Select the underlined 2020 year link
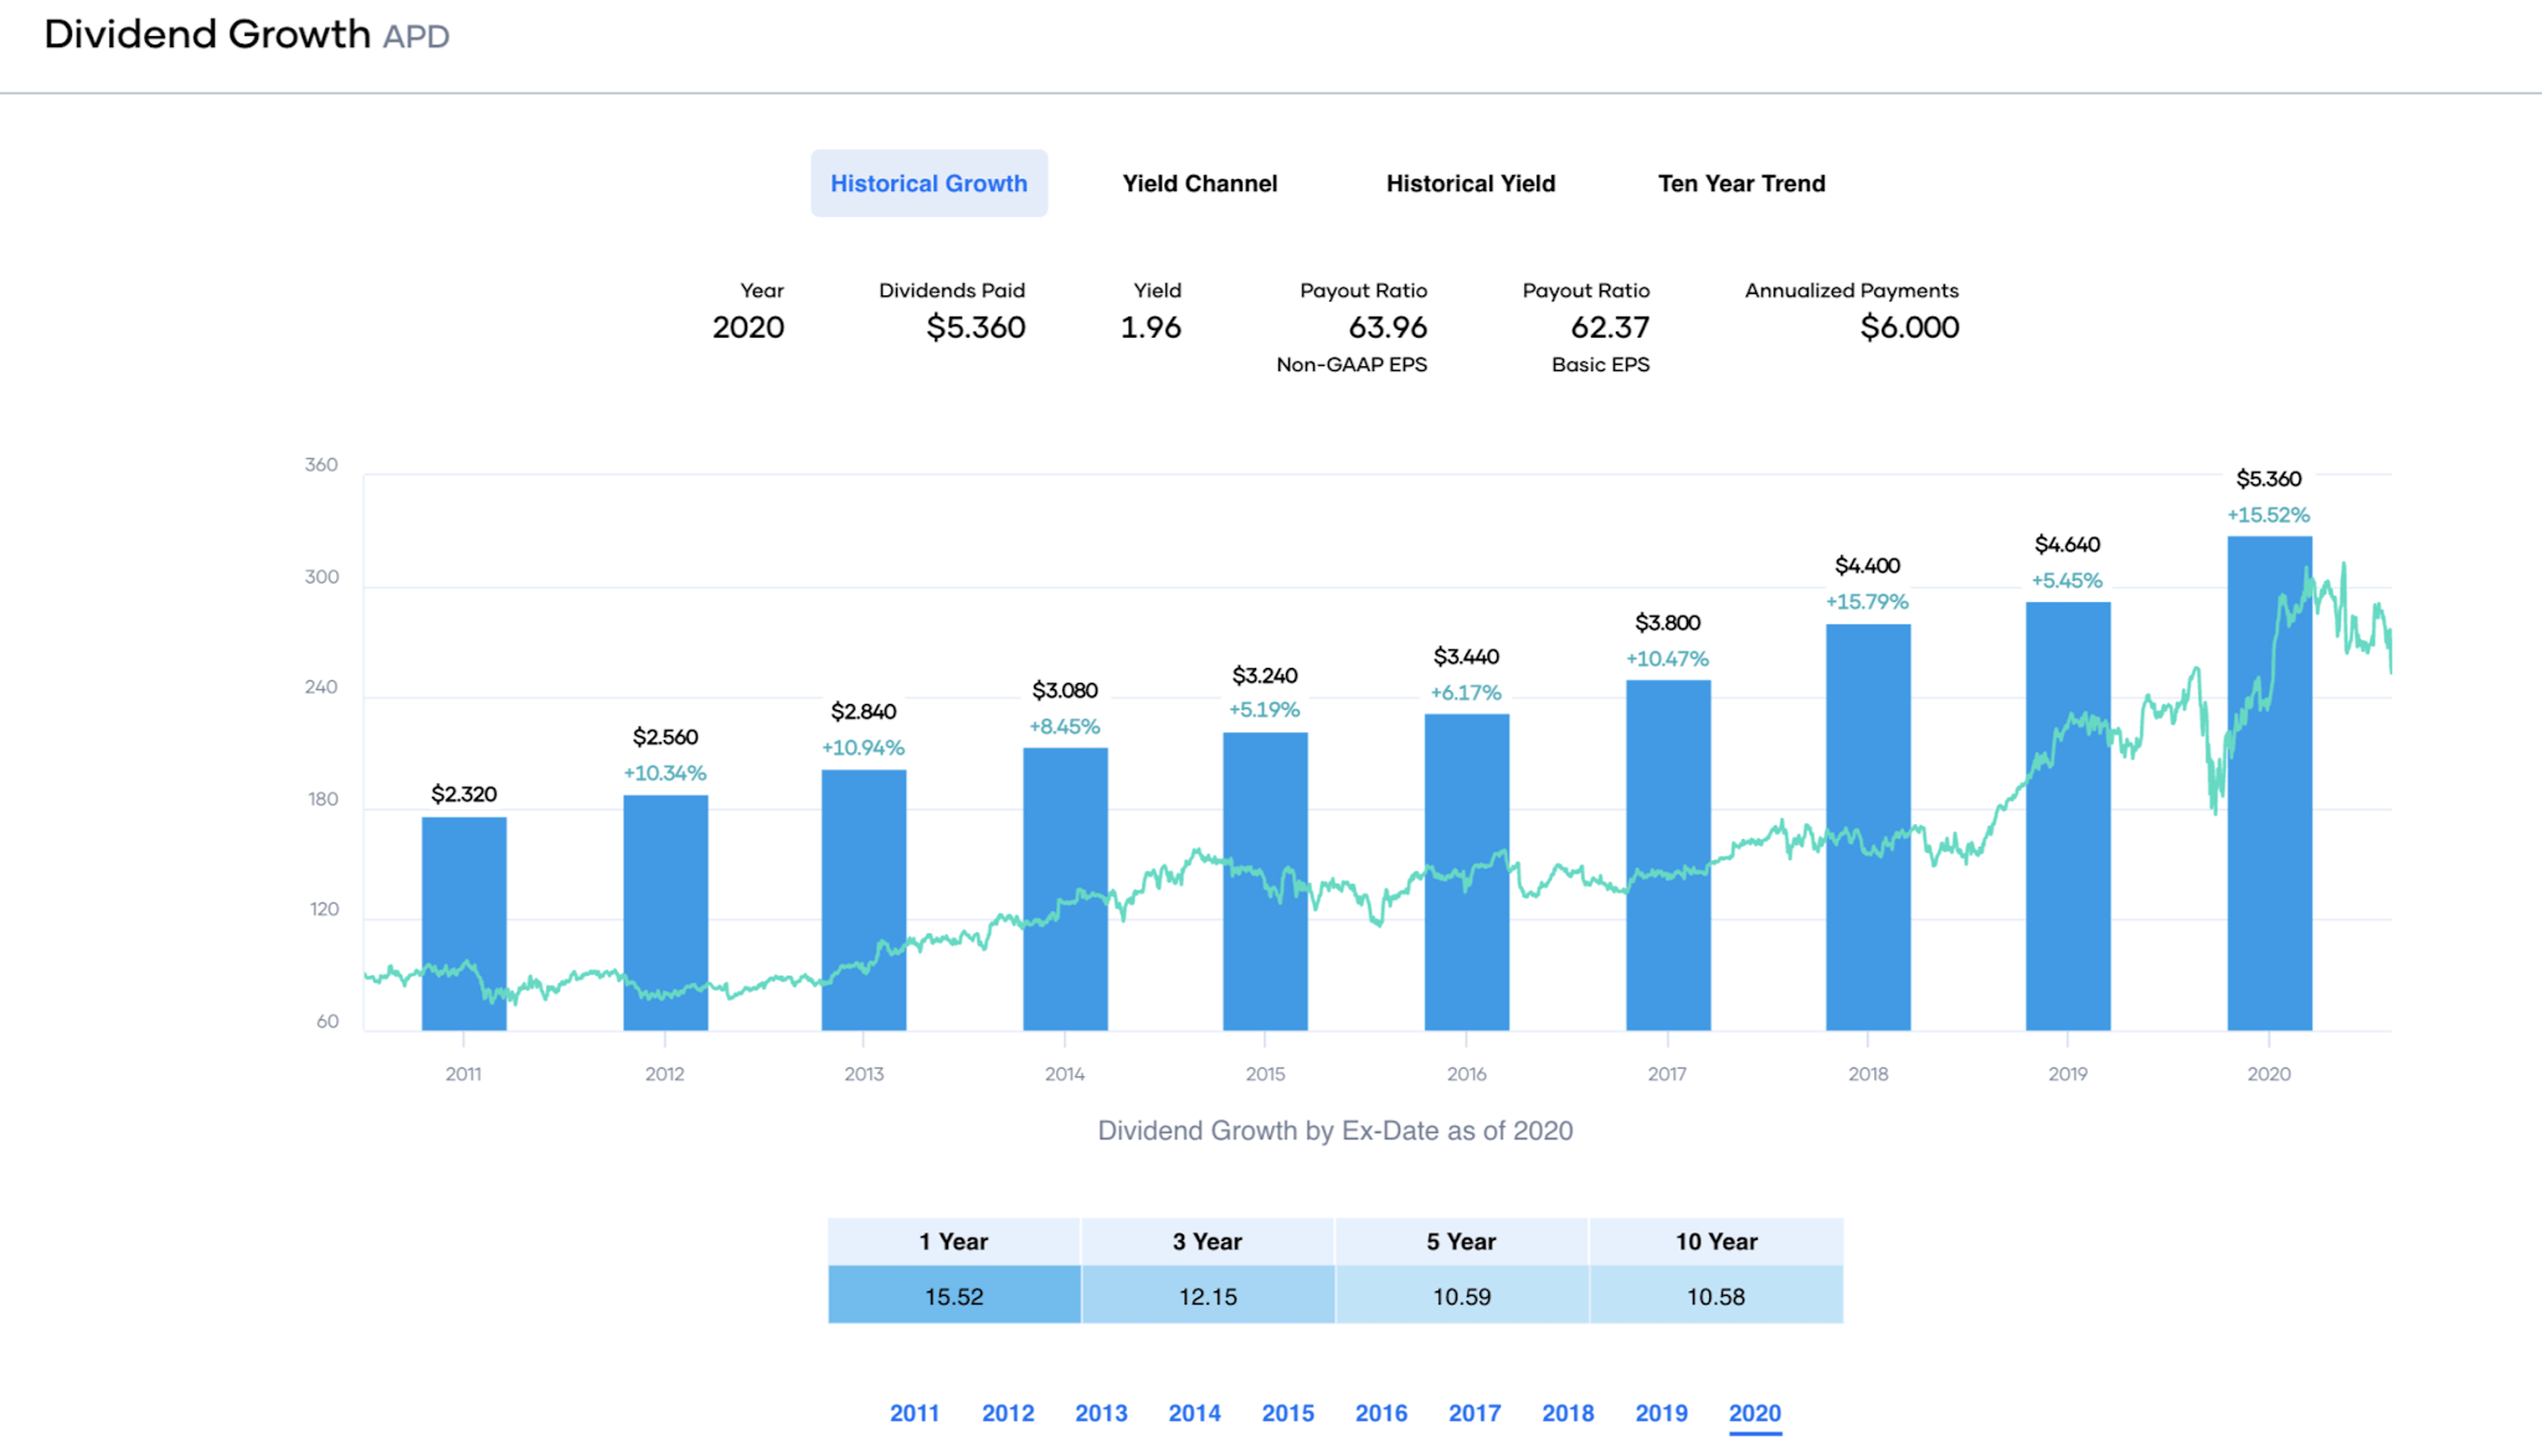Screen dimensions: 2542x1456 (1754, 1412)
